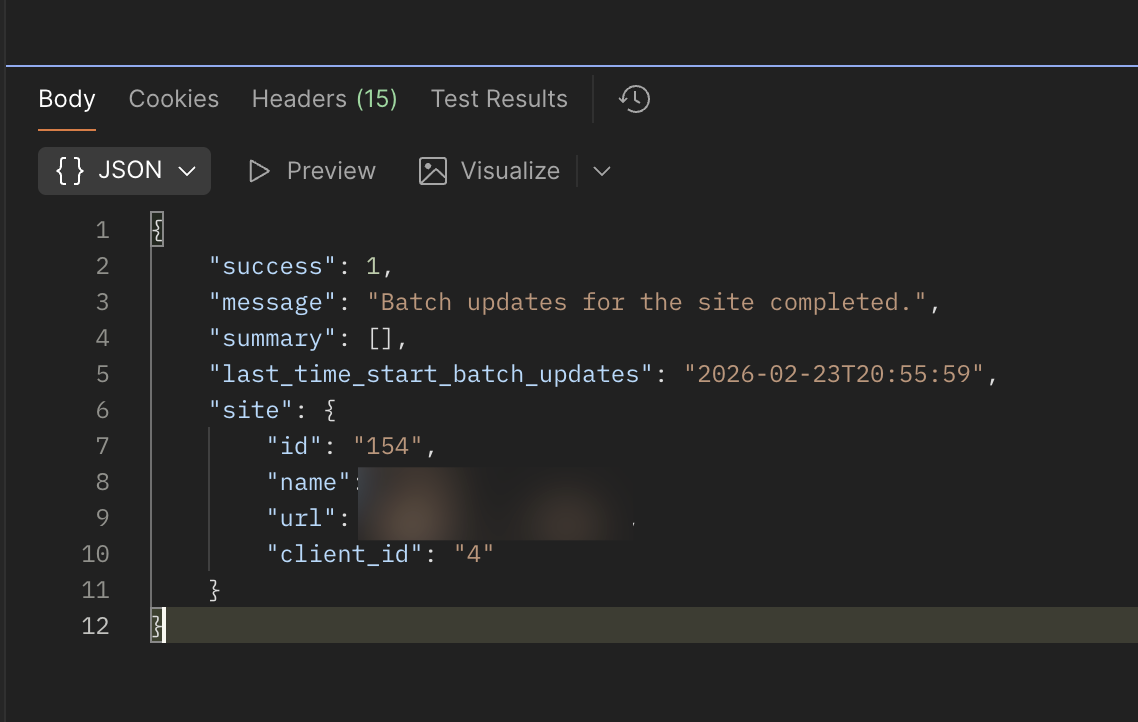1138x722 pixels.
Task: Open the response history clock icon
Action: point(635,99)
